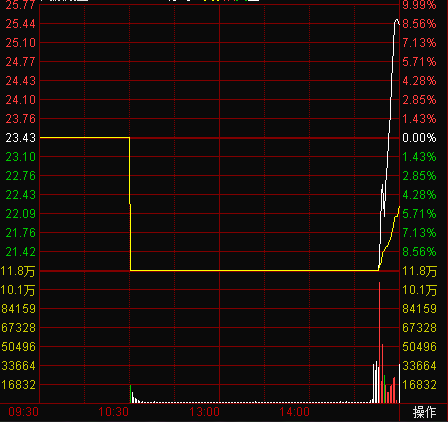Click the white price line peak near 25.44
This screenshot has height=422, width=448.
pyautogui.click(x=396, y=21)
